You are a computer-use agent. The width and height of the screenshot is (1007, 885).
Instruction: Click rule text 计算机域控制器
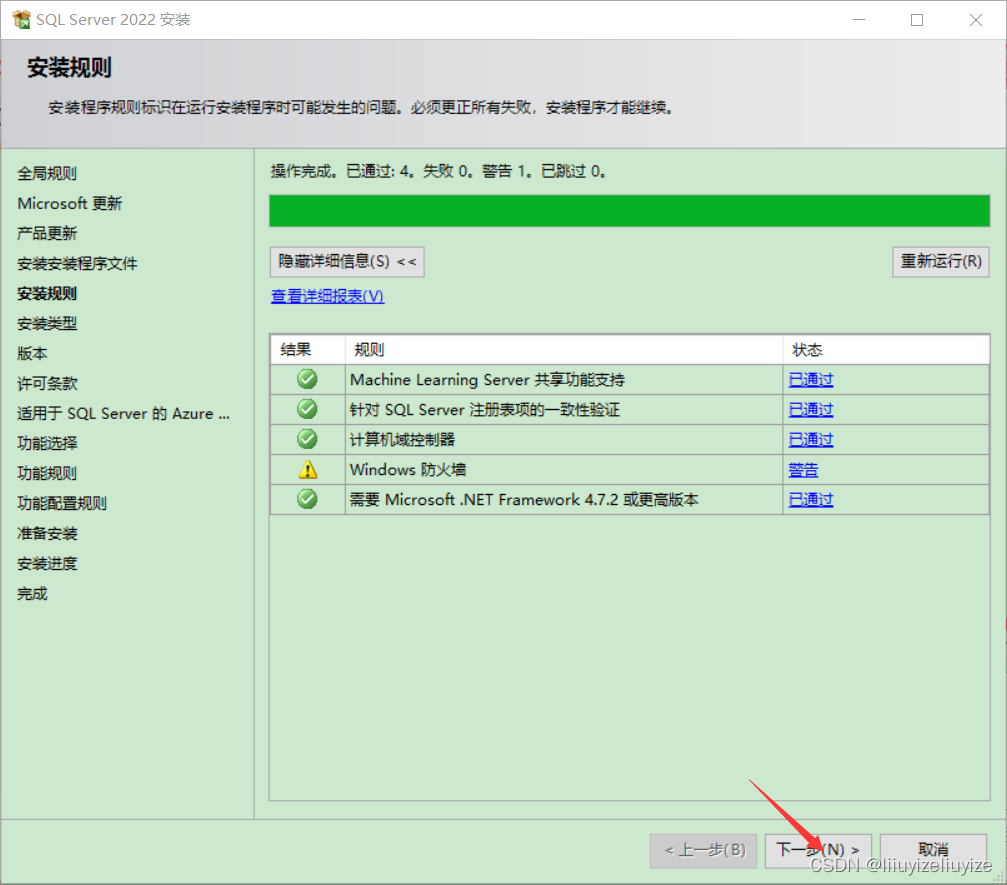(x=403, y=439)
